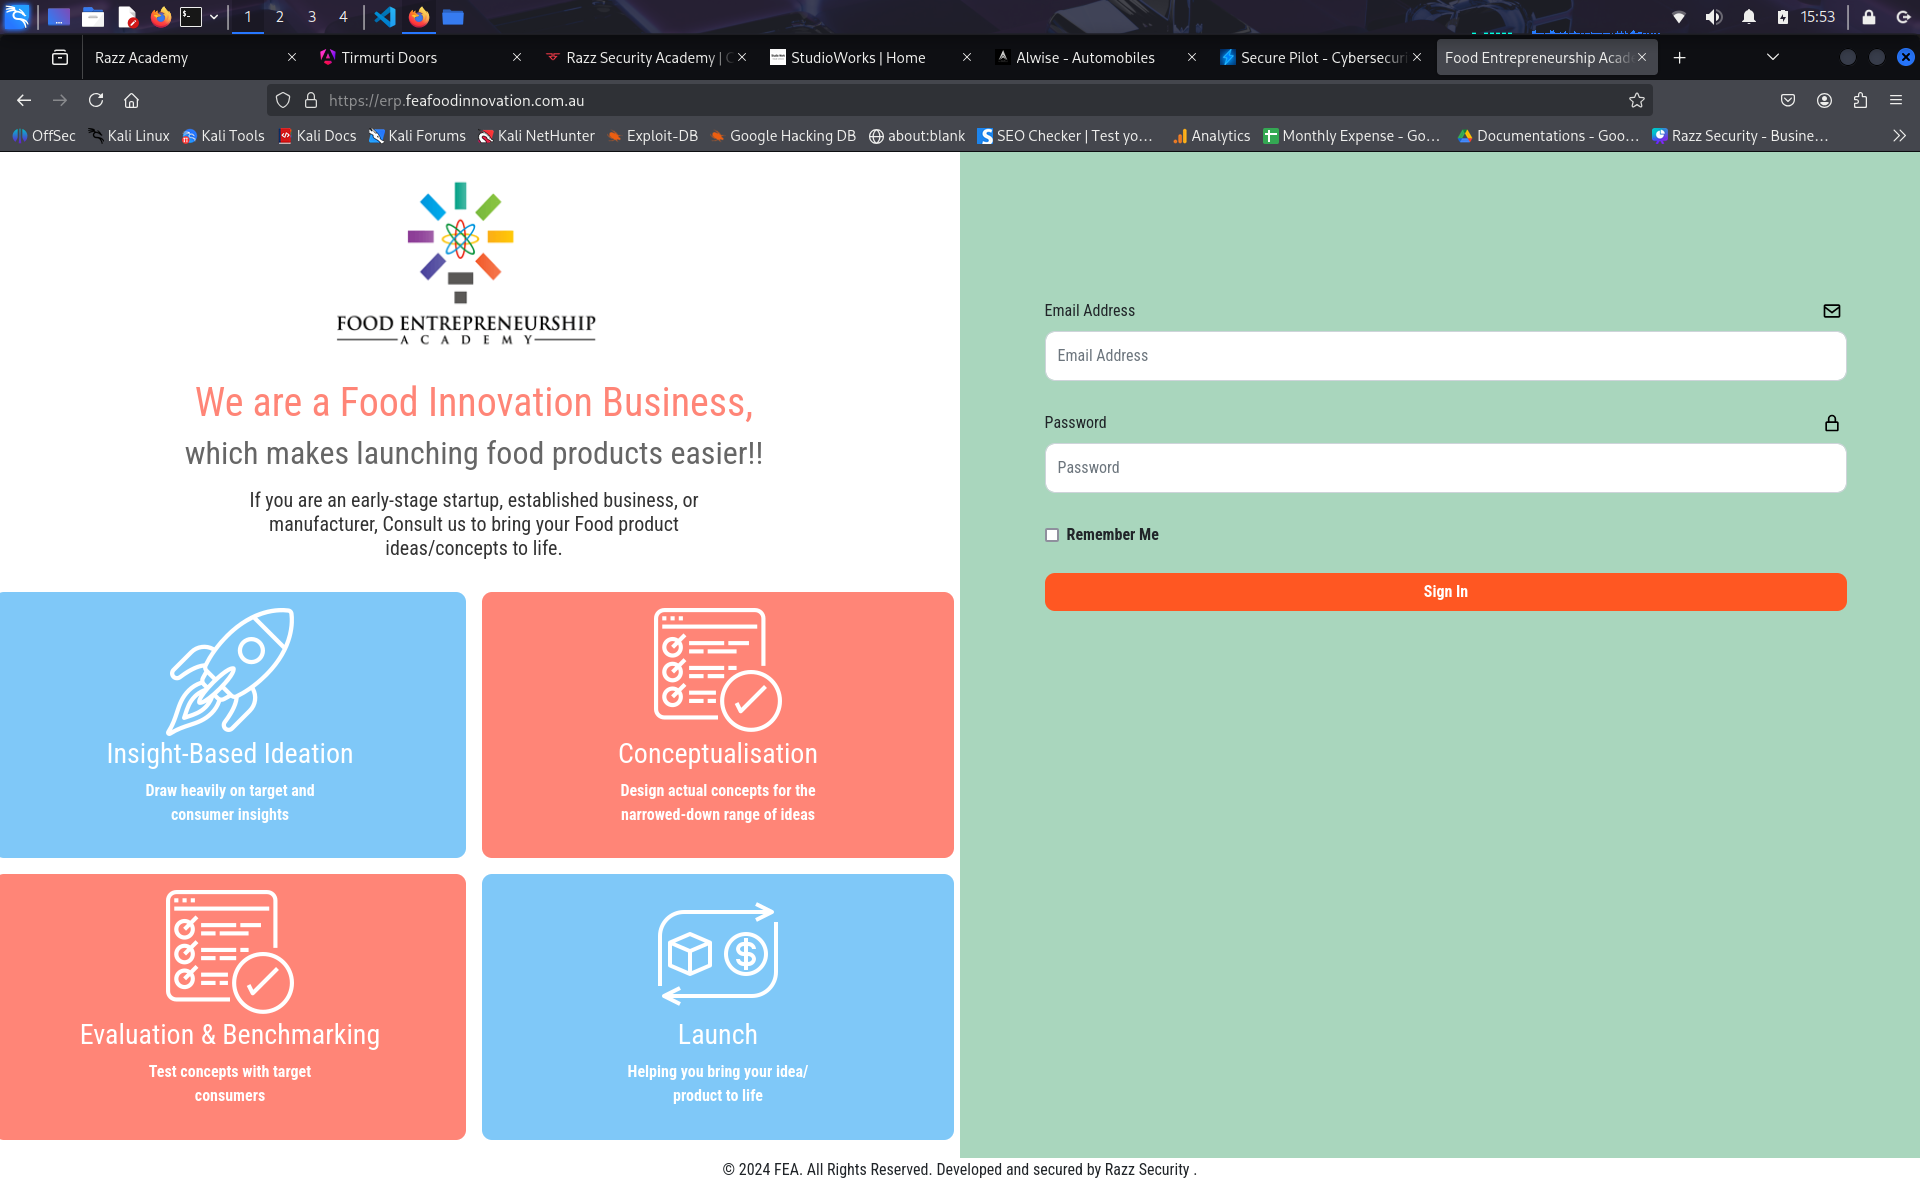Click the Evaluation & Benchmarking card
The height and width of the screenshot is (1200, 1920).
tap(232, 1007)
